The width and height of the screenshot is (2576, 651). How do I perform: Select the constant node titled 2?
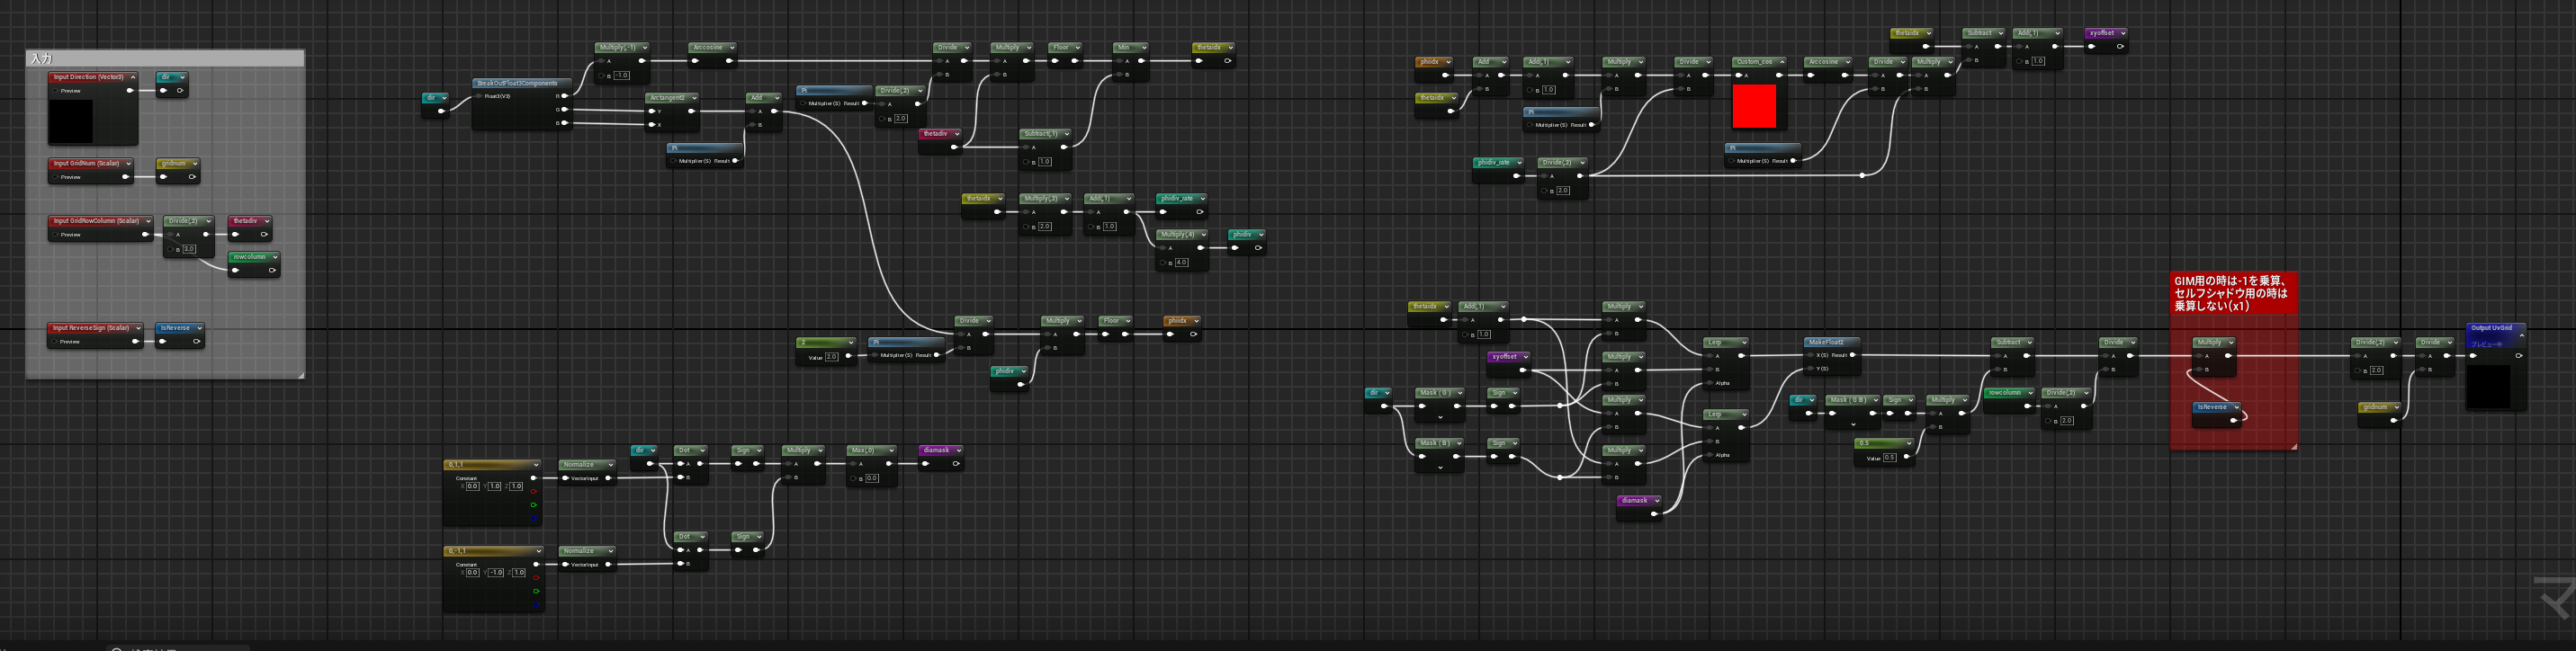(825, 343)
